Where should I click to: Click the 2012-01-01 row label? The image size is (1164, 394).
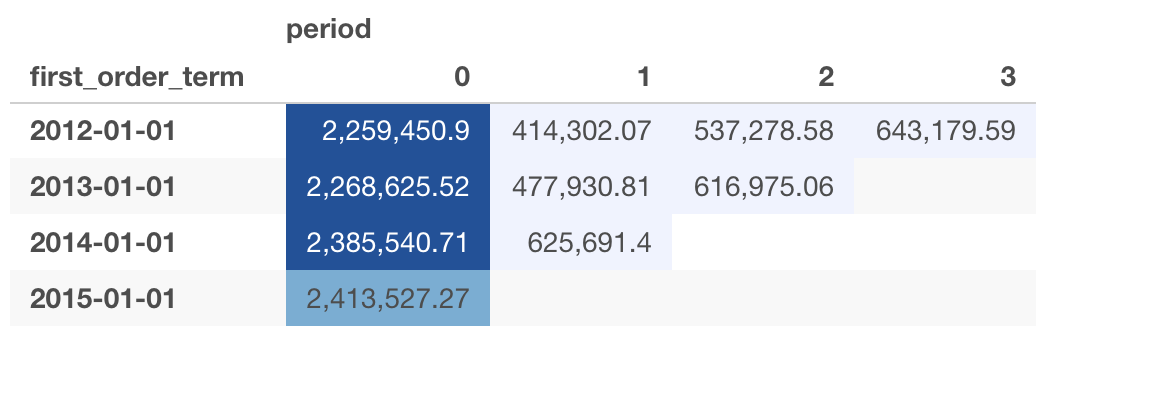[103, 131]
